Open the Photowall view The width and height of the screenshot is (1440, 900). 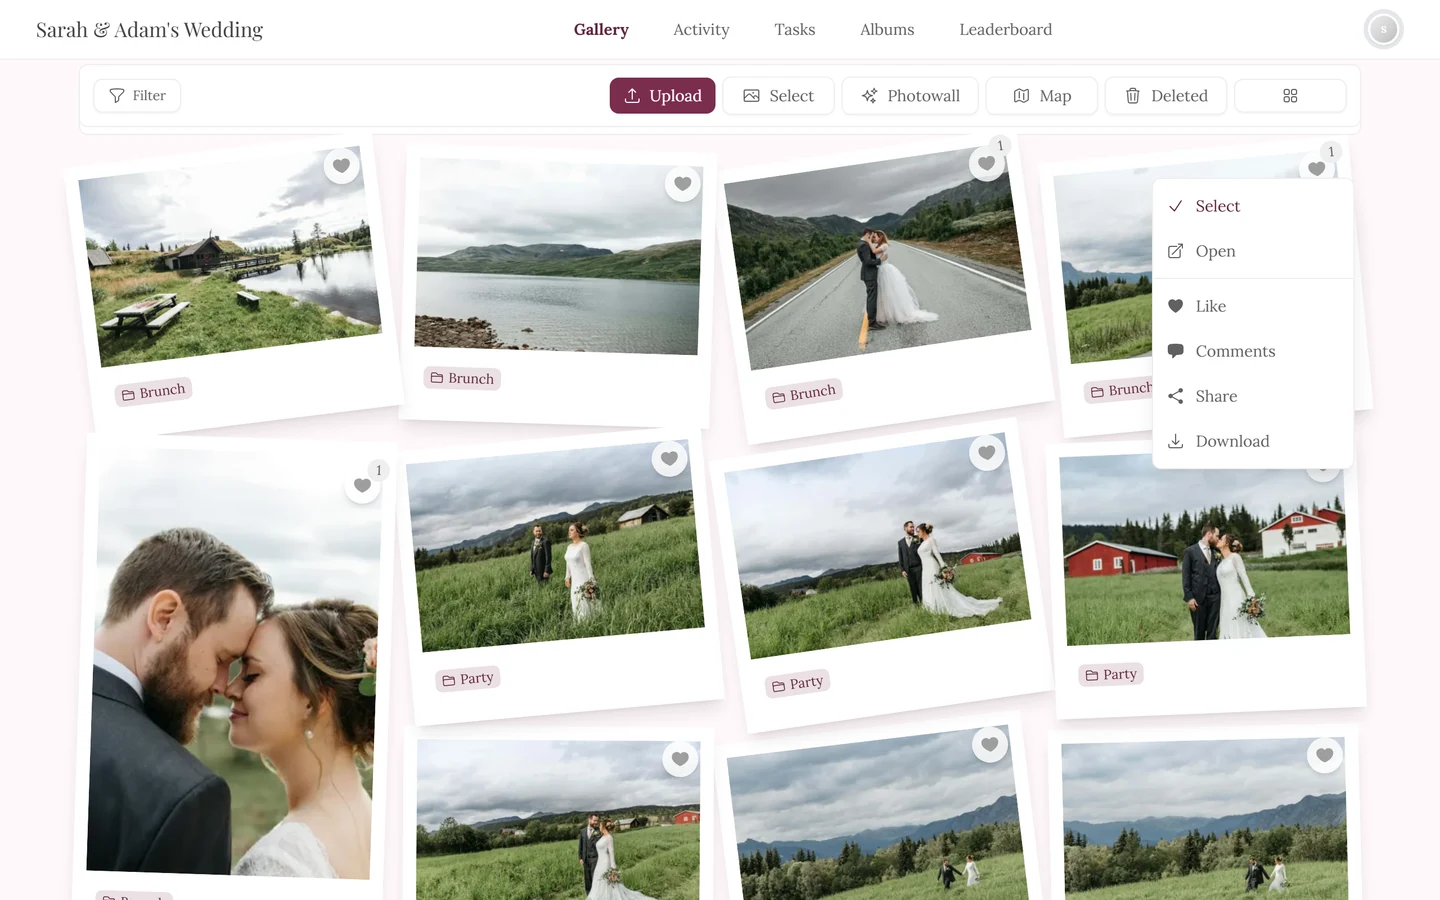(x=910, y=96)
